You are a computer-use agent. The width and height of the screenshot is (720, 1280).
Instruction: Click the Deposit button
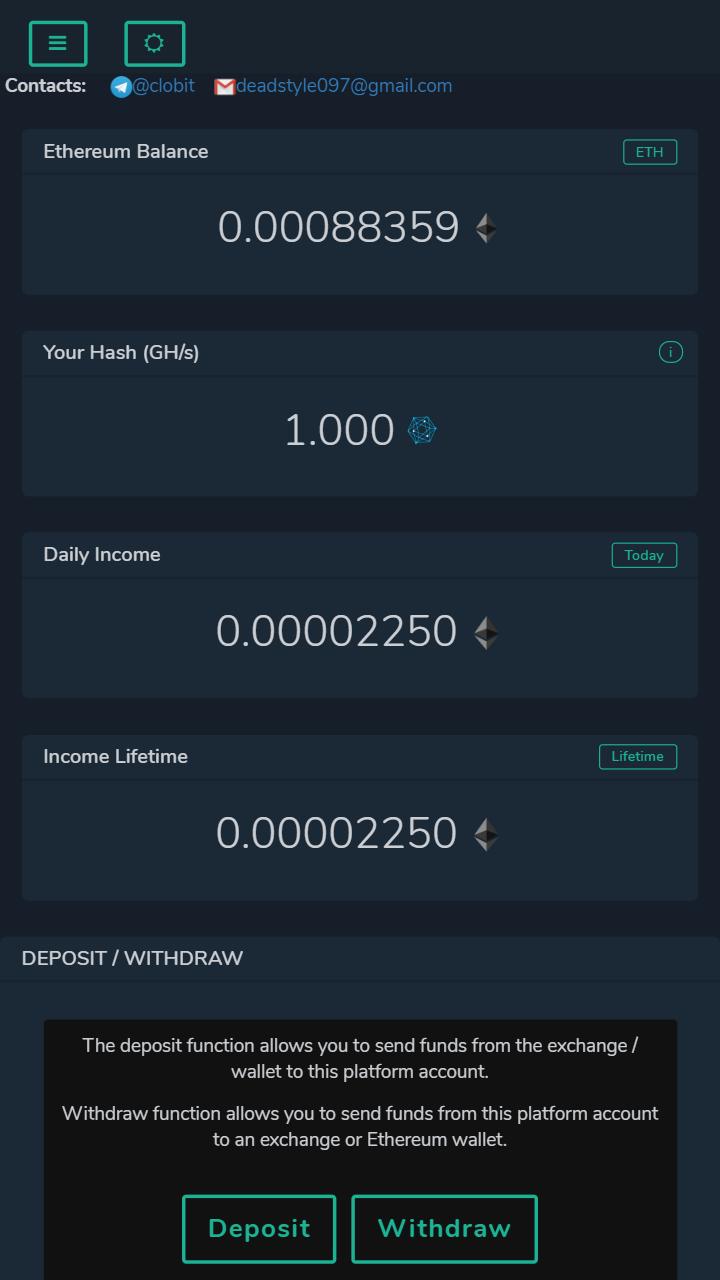coord(259,1229)
